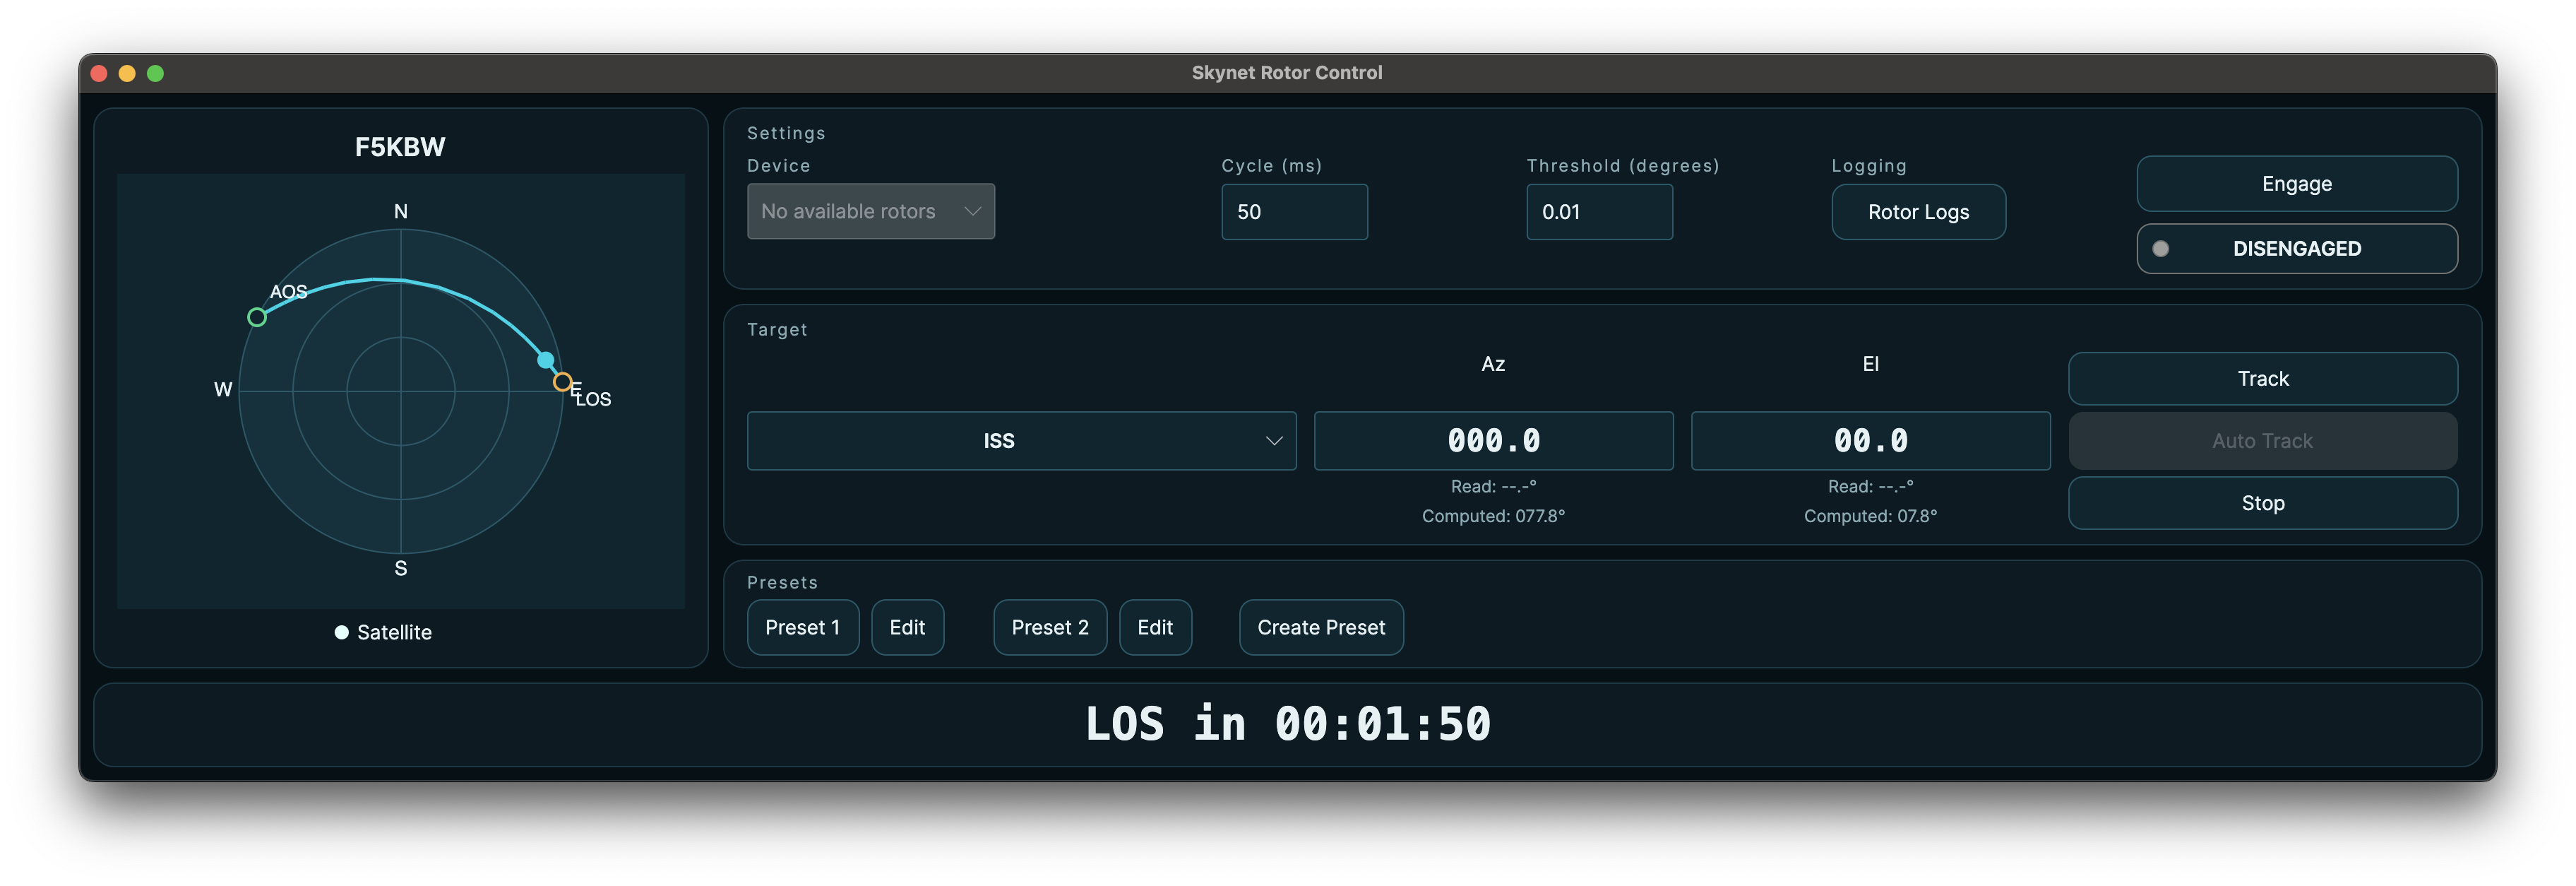
Task: Click the Threshold degrees input field
Action: coord(1599,212)
